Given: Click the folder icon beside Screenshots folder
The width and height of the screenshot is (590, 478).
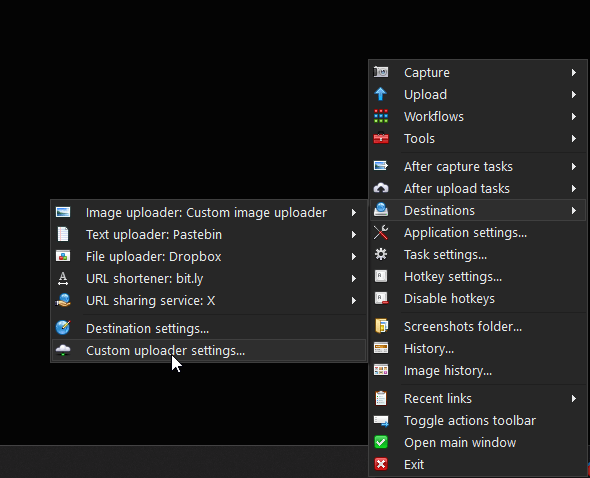Looking at the screenshot, I should click(381, 326).
